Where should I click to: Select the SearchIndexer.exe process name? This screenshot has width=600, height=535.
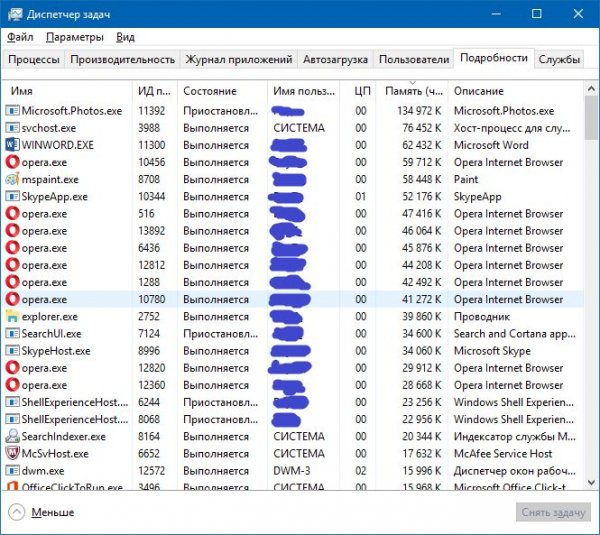pos(64,437)
